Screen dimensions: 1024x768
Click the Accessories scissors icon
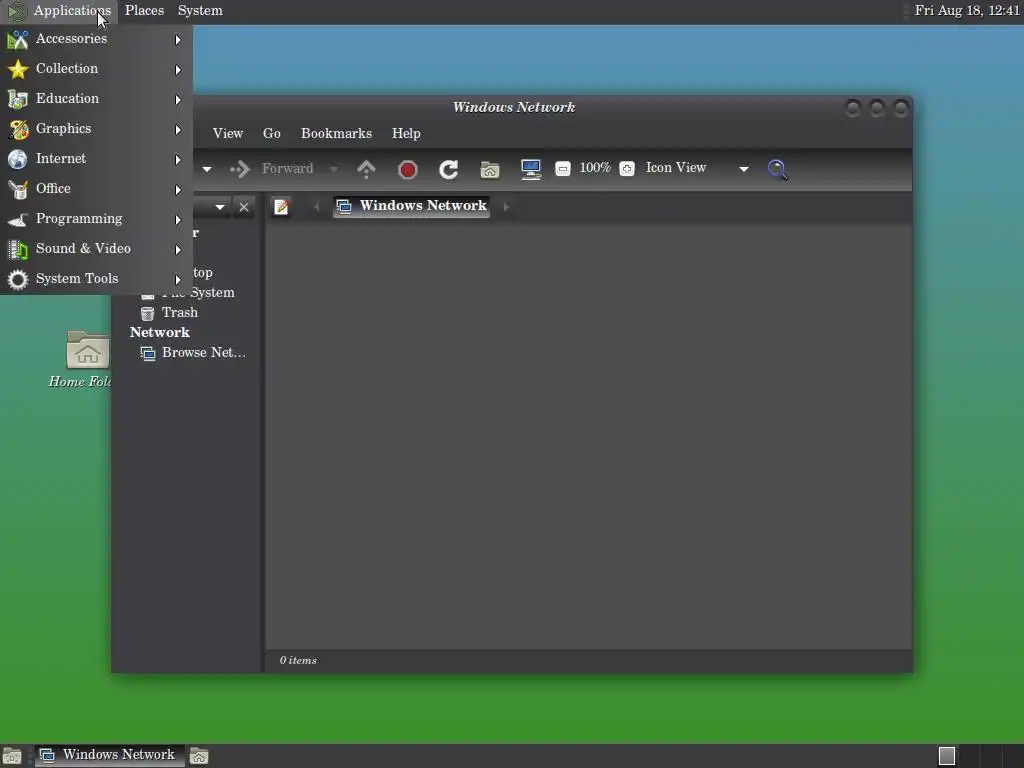click(x=18, y=40)
